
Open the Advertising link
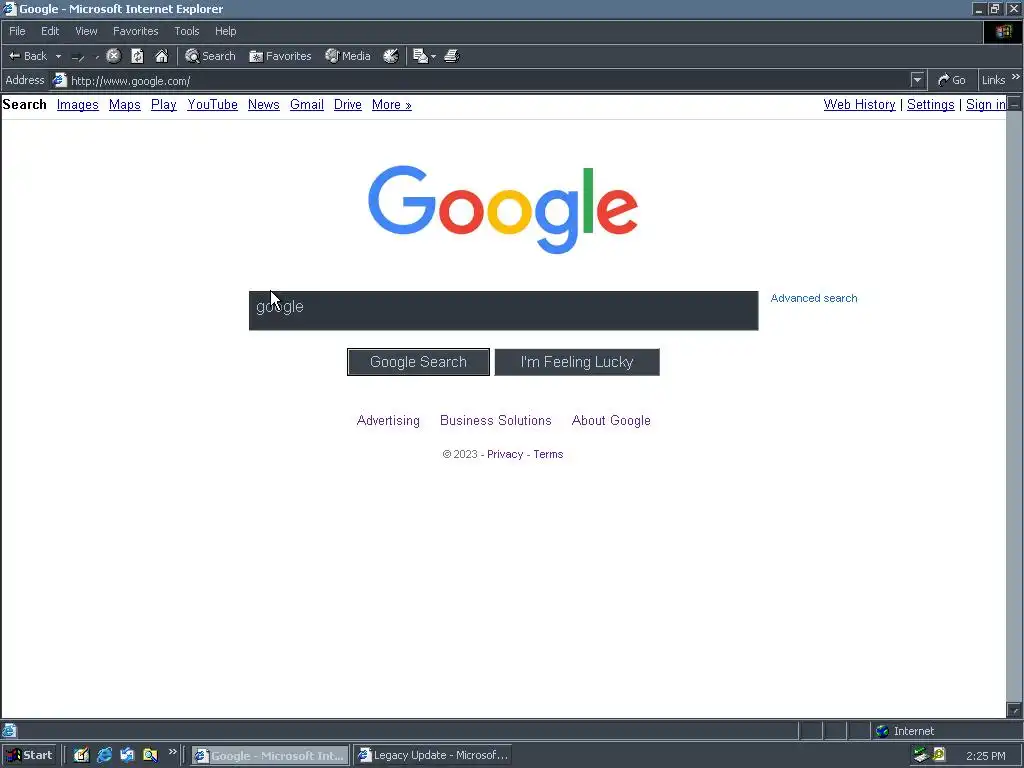click(x=388, y=421)
